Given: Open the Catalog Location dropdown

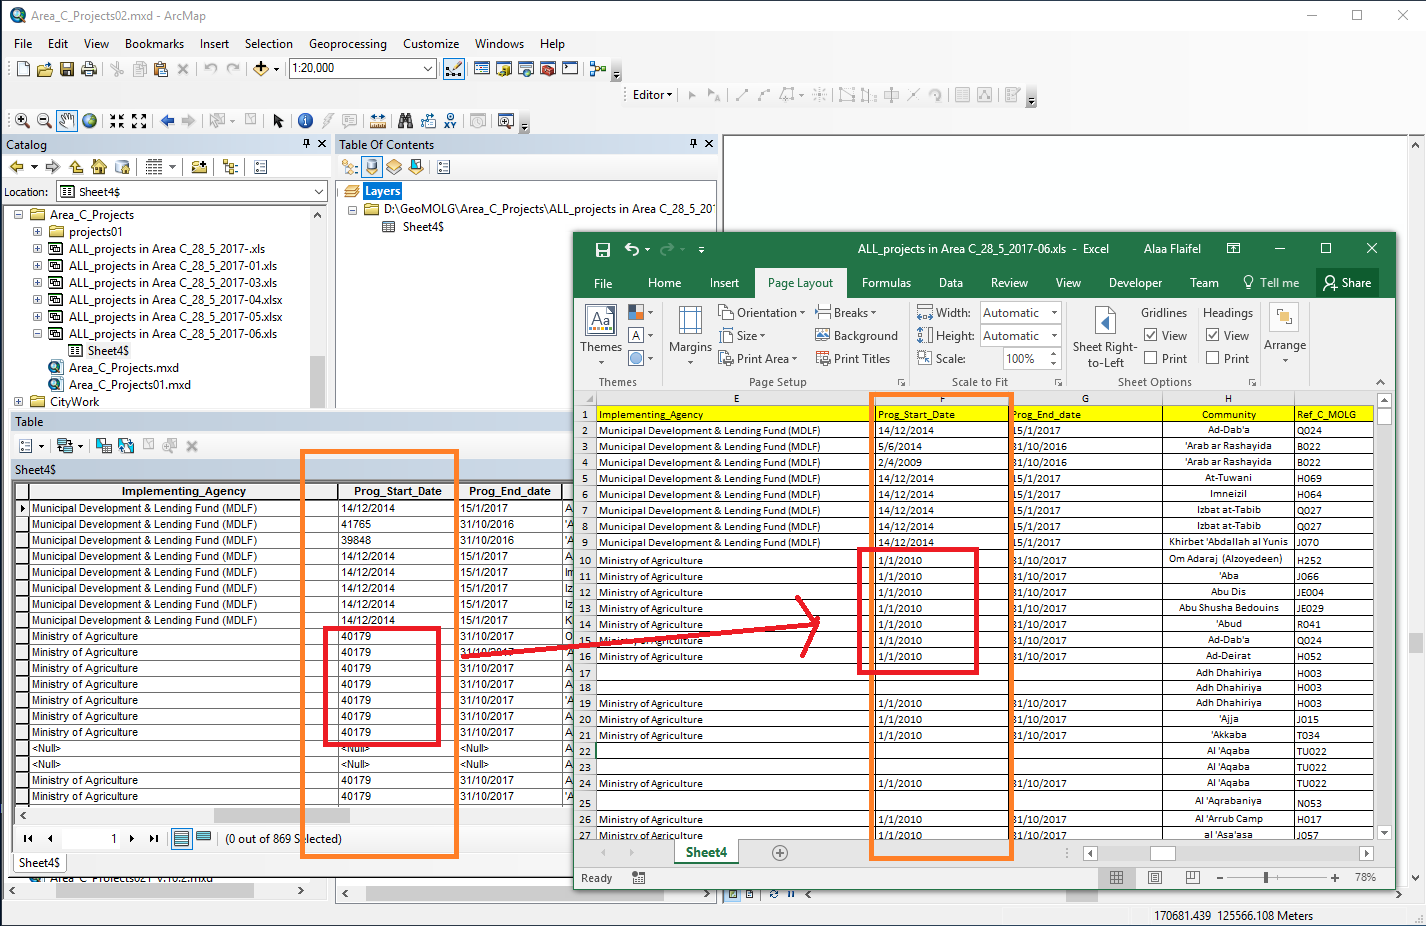Looking at the screenshot, I should tap(319, 192).
